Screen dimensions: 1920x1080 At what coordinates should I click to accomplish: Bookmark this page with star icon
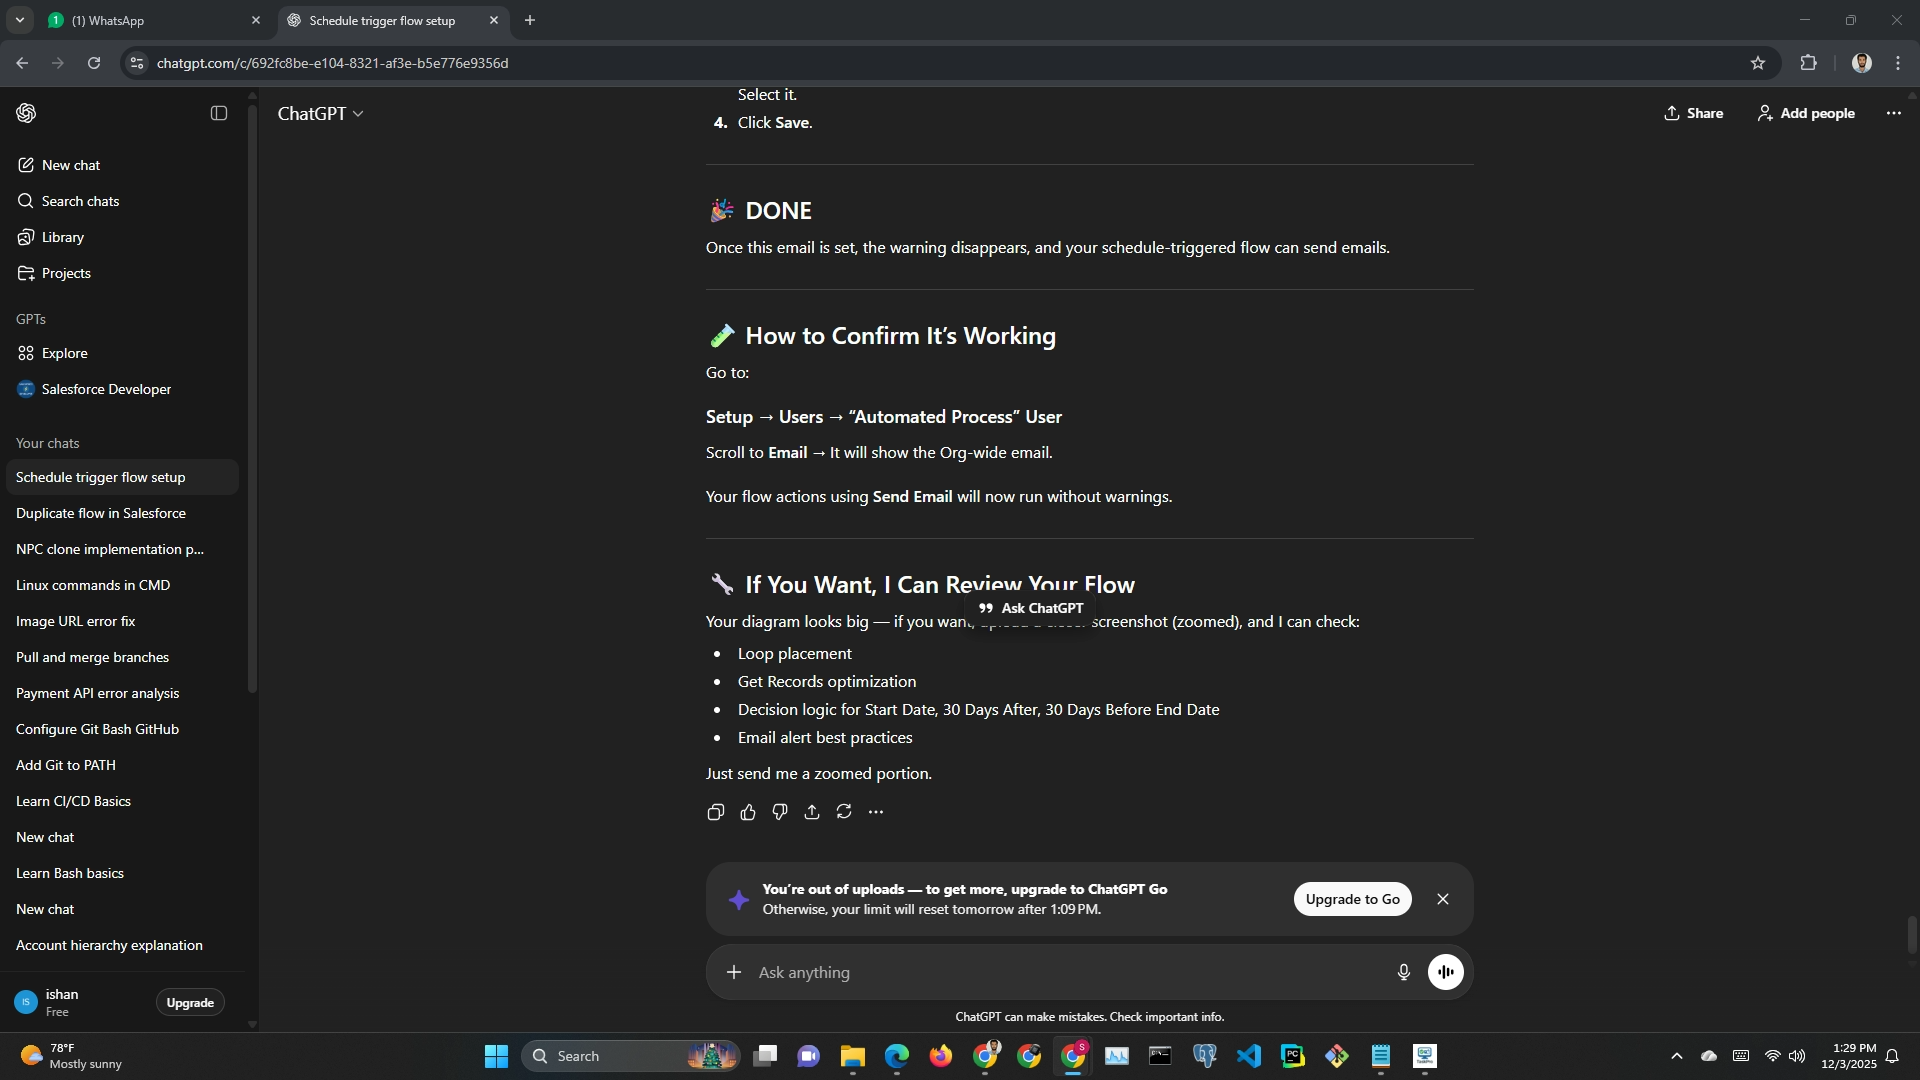pos(1758,63)
